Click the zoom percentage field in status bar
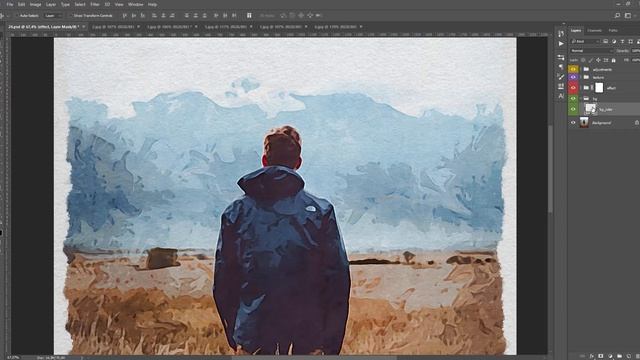Viewport: 640px width, 360px height. [x=13, y=358]
